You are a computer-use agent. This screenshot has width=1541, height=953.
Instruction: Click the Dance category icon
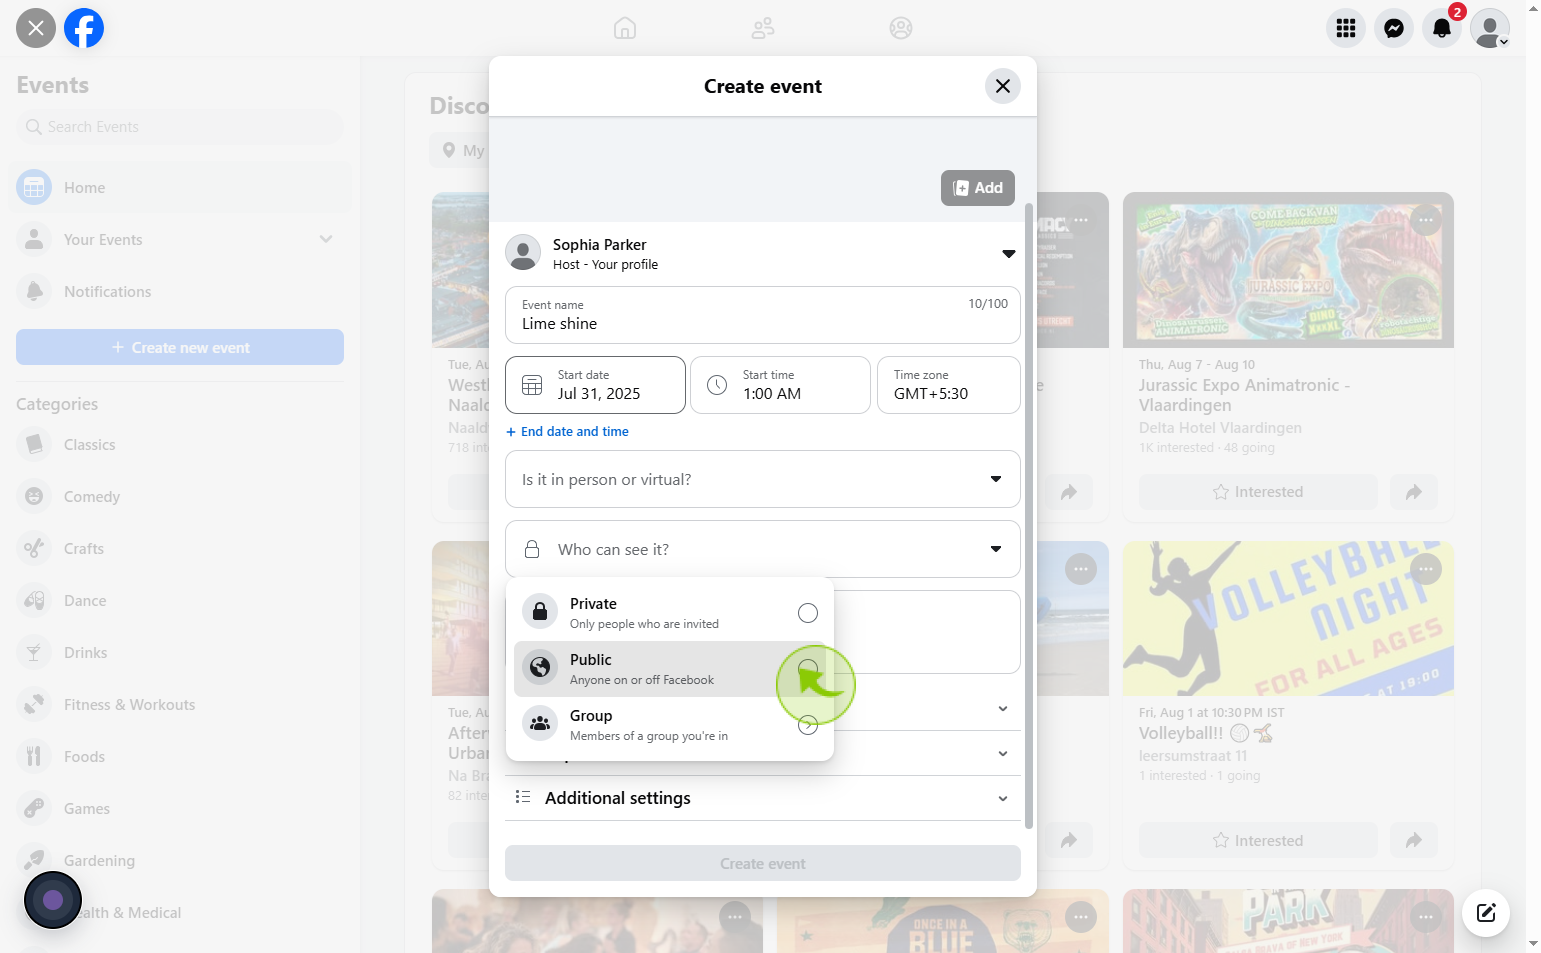point(34,600)
